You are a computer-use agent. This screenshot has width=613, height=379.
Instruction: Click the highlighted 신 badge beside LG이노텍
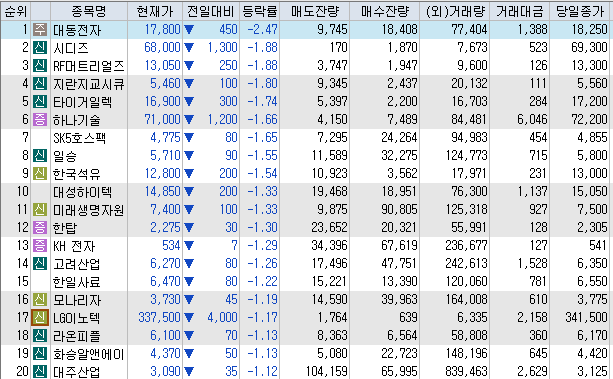coord(39,318)
